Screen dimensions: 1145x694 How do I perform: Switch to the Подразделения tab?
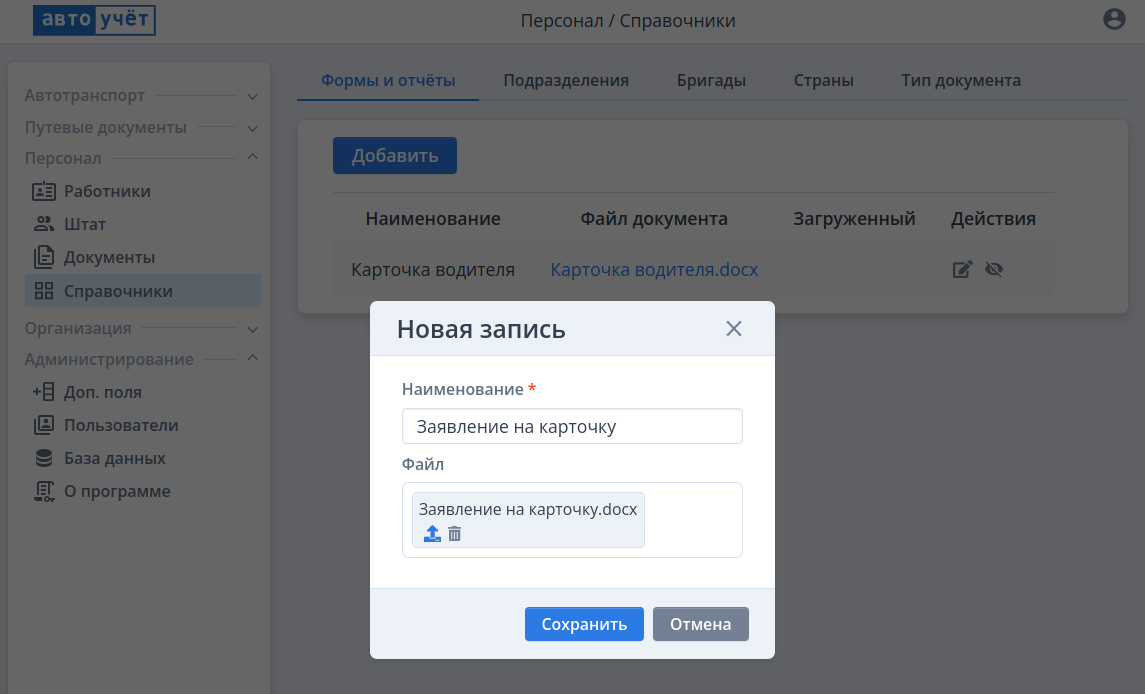[x=566, y=81]
